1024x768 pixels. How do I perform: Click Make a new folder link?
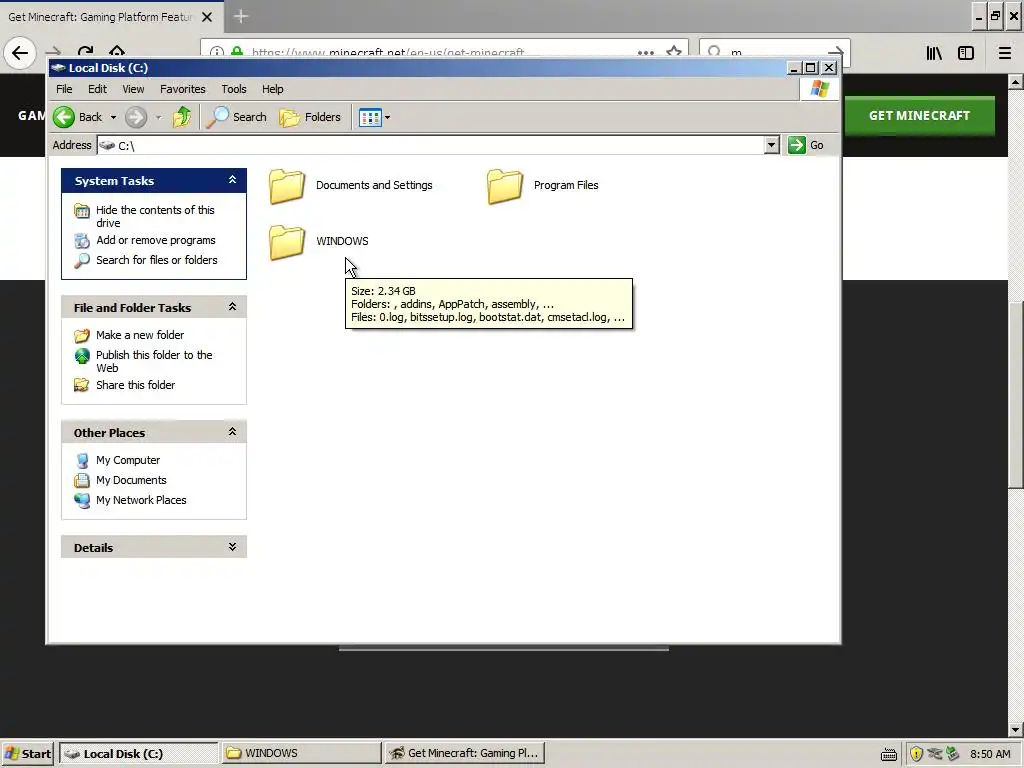pyautogui.click(x=140, y=335)
